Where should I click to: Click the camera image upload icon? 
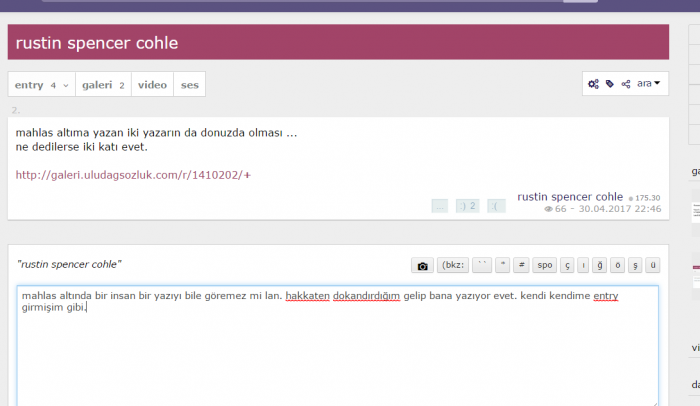422,266
